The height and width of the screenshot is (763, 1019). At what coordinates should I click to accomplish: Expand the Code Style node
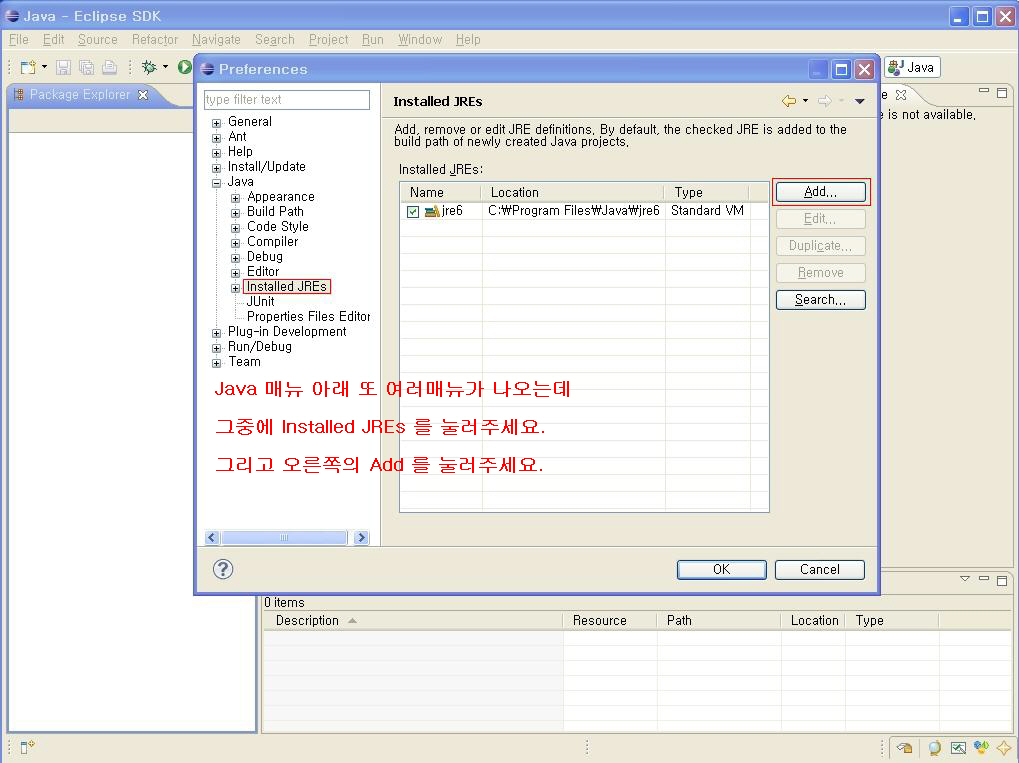[x=235, y=227]
